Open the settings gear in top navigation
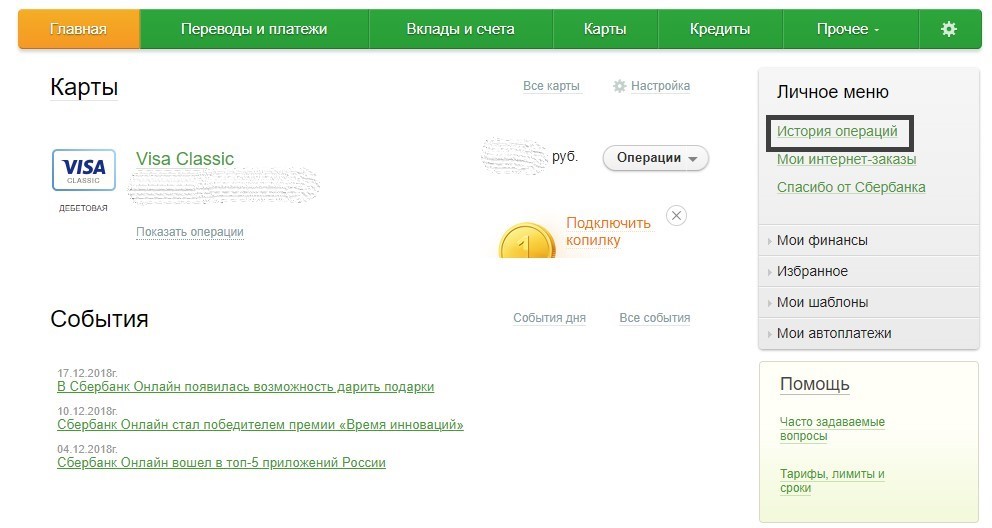 click(x=948, y=29)
